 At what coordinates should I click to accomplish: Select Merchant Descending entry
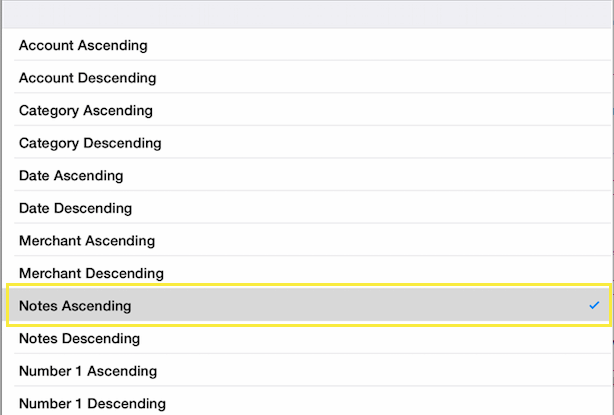click(x=308, y=272)
